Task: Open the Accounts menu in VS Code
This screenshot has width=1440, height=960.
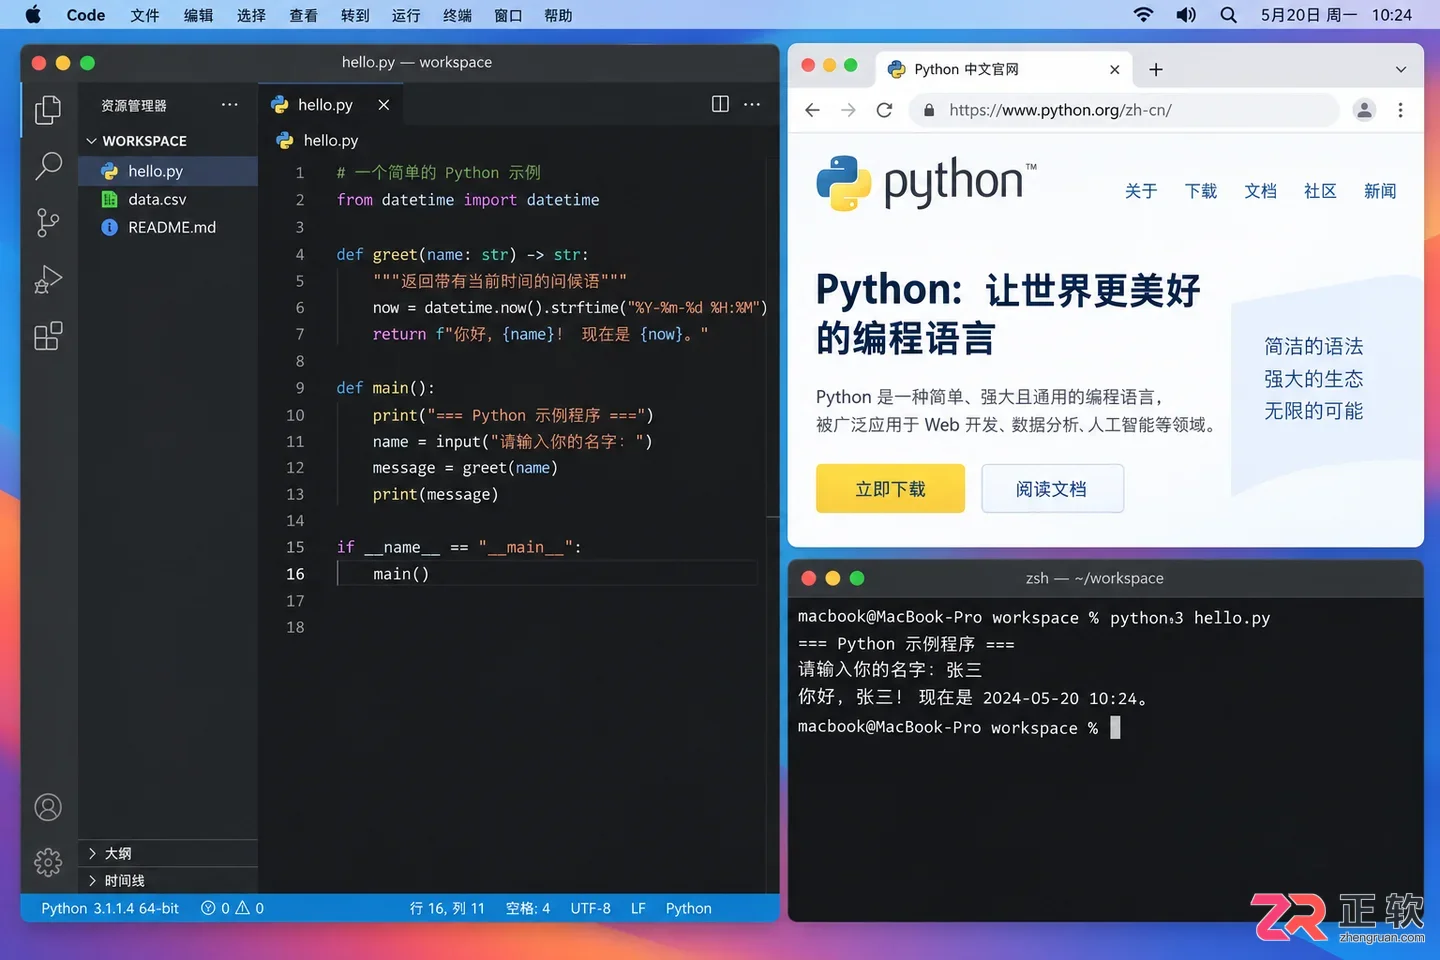Action: pos(48,807)
